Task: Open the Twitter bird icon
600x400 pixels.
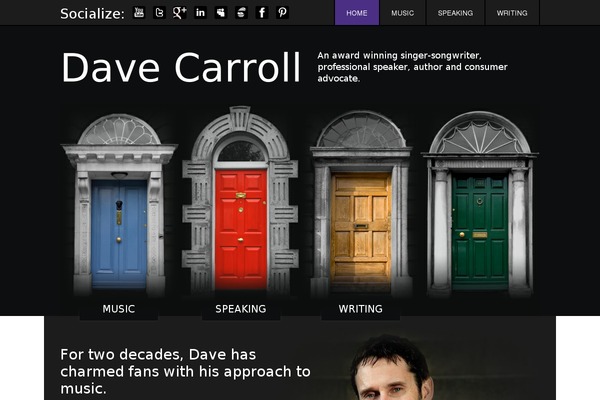Action: click(159, 13)
